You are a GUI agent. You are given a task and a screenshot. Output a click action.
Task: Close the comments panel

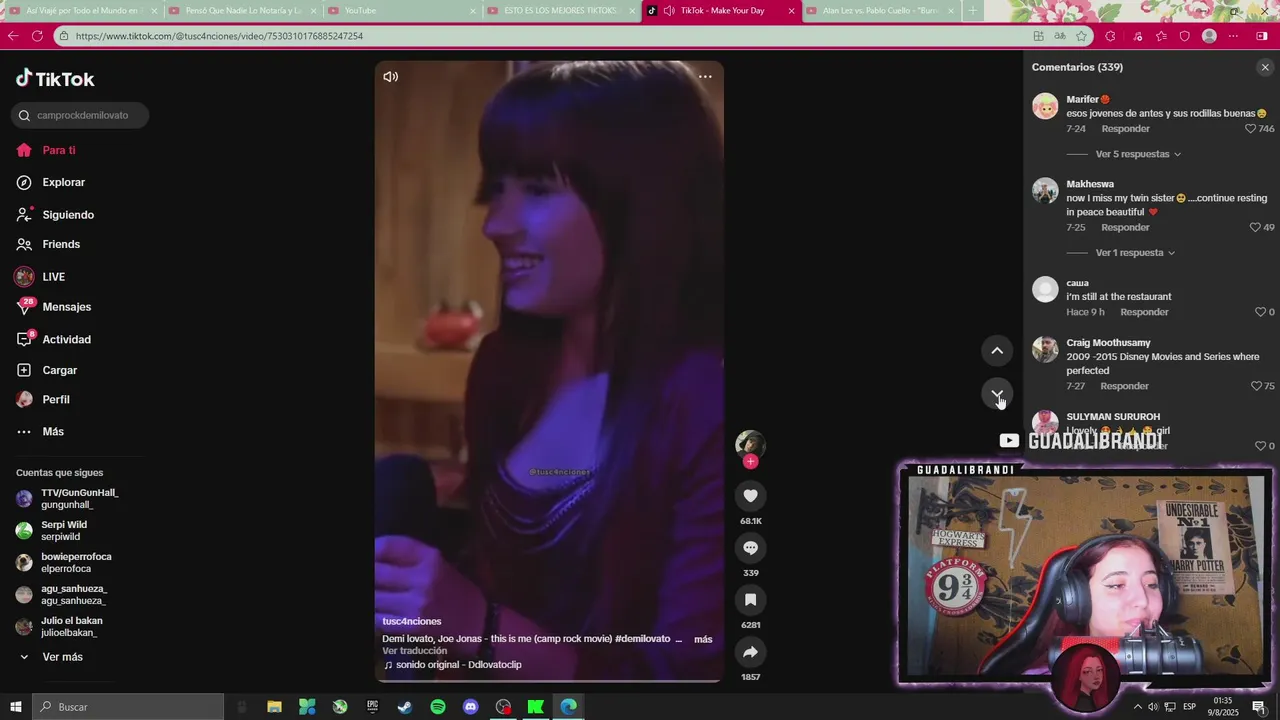tap(1265, 67)
